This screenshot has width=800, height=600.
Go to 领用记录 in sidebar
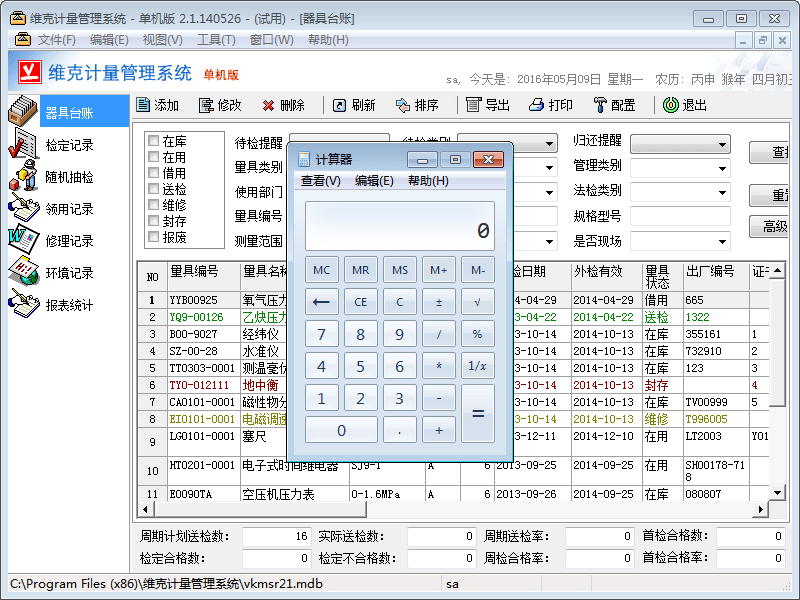tap(68, 209)
